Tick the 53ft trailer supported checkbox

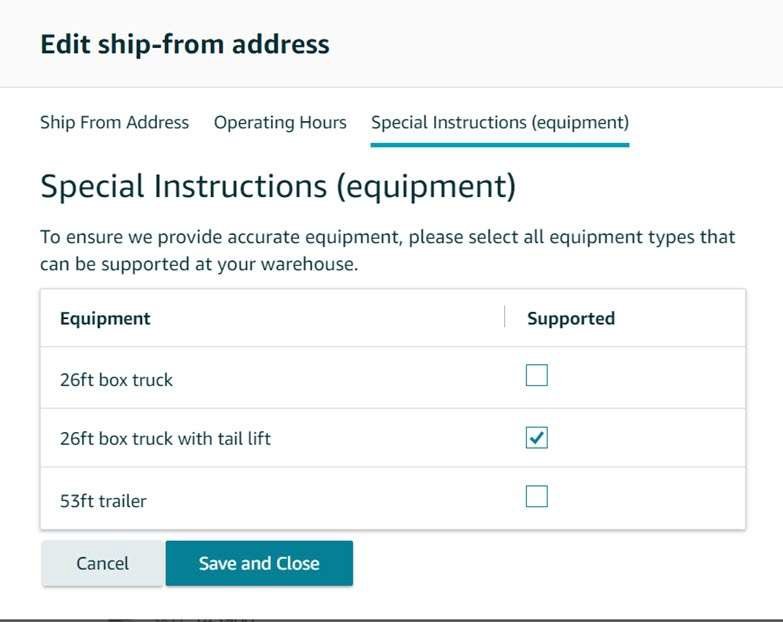tap(537, 497)
